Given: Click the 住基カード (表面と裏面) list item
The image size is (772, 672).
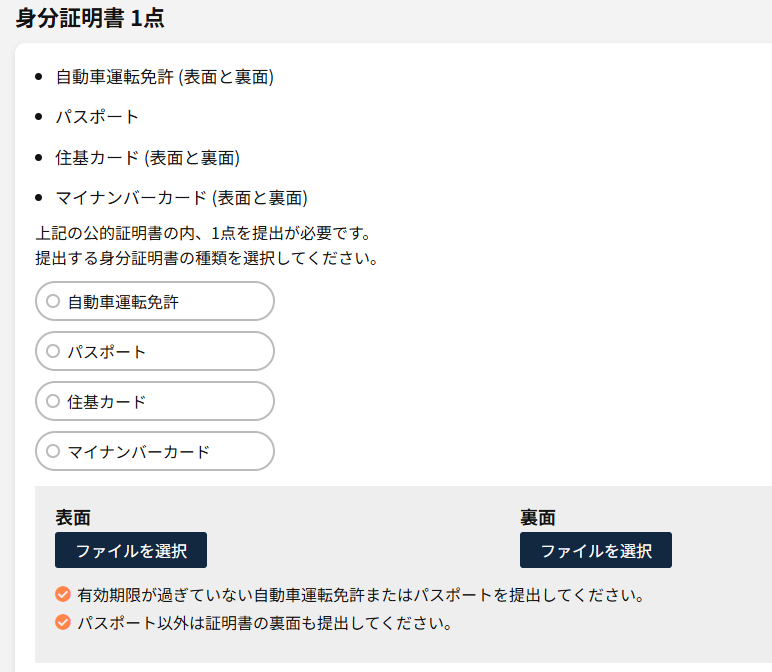Looking at the screenshot, I should pos(148,157).
